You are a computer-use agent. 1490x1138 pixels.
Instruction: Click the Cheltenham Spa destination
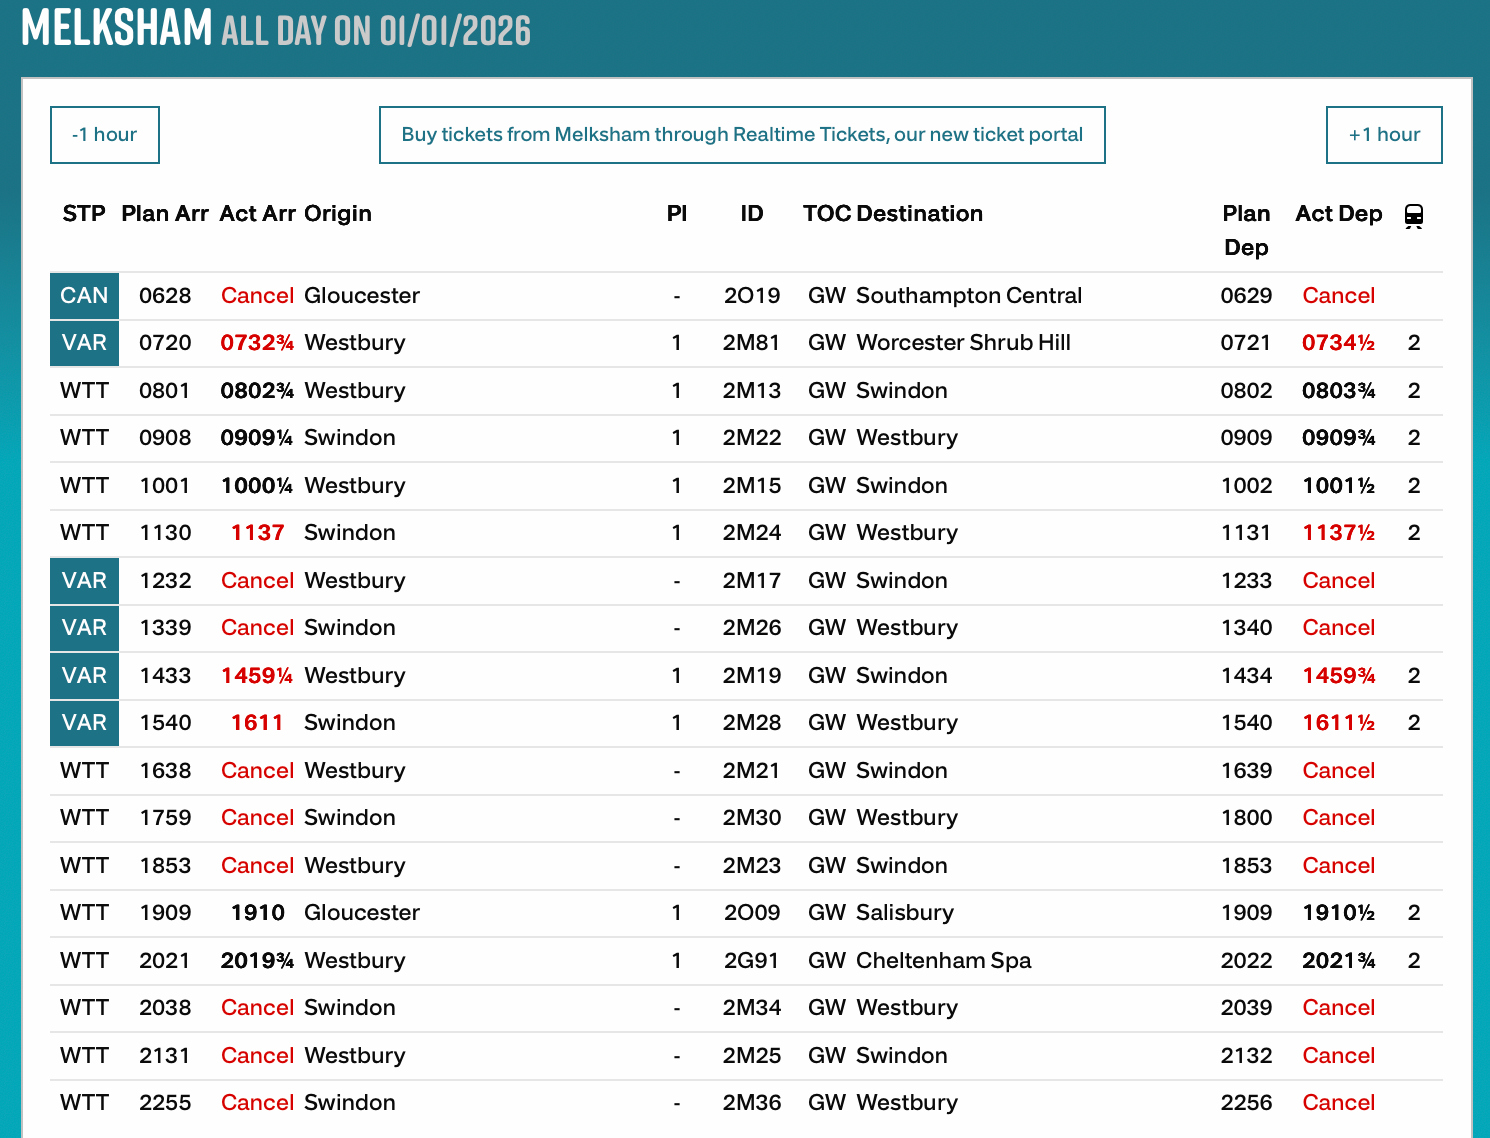click(943, 961)
